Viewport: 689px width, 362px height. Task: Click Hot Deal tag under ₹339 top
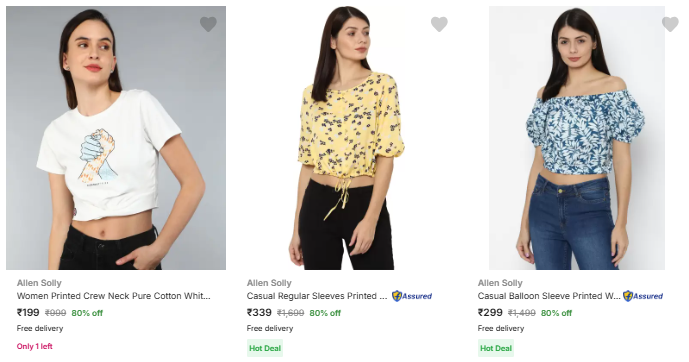[x=265, y=348]
